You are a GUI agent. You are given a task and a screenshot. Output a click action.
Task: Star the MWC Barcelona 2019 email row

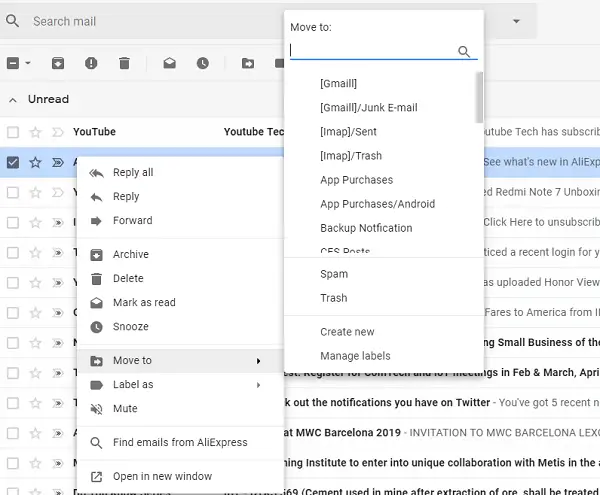coord(36,433)
